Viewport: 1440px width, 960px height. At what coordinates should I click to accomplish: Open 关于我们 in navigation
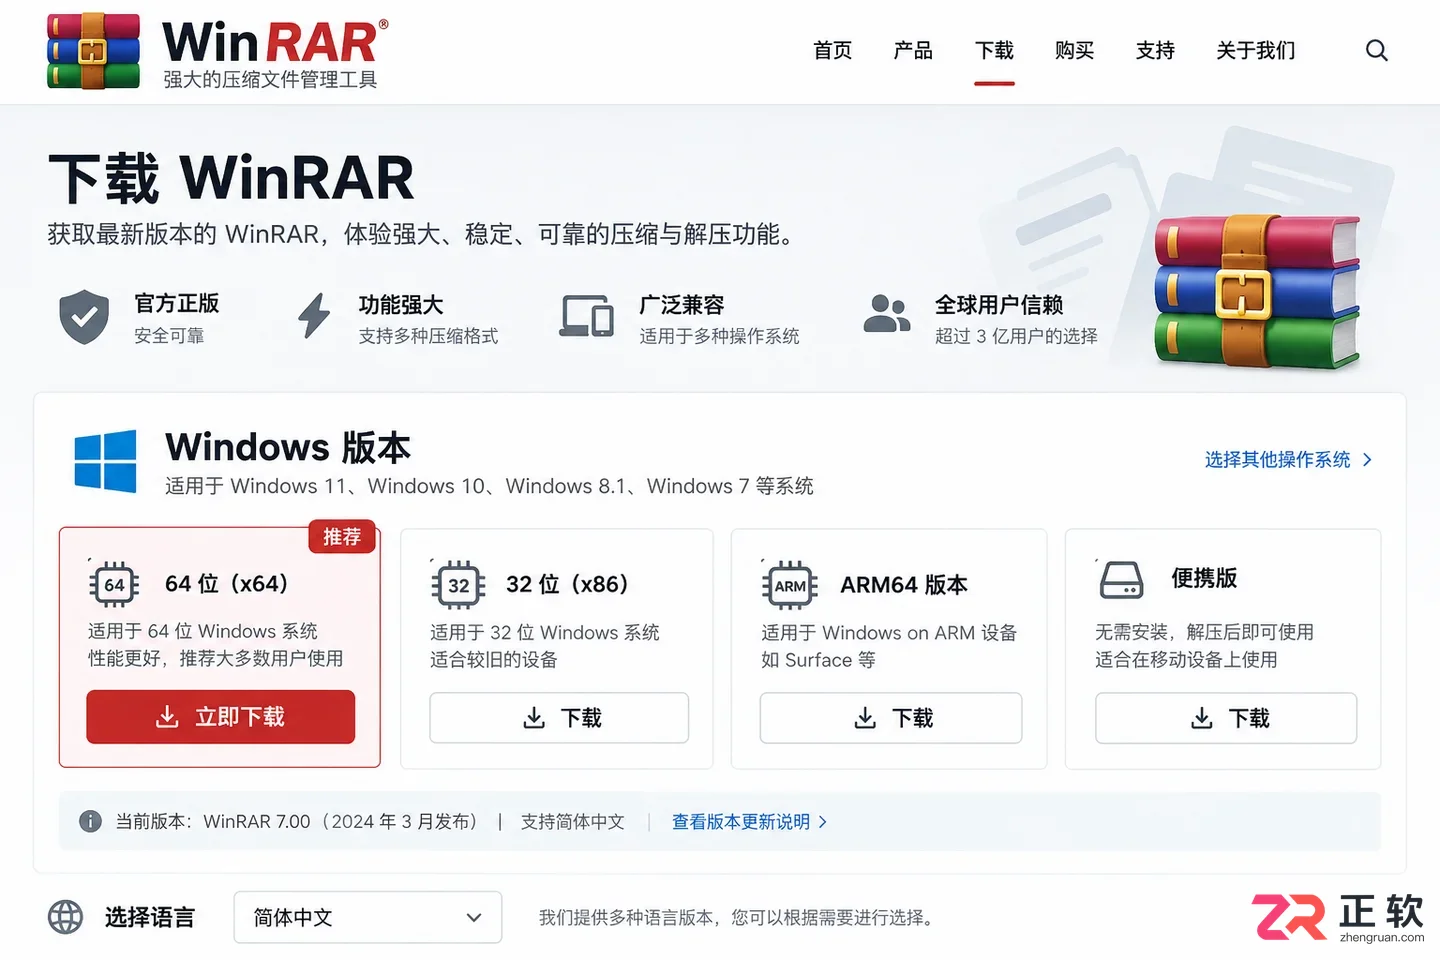[1256, 50]
